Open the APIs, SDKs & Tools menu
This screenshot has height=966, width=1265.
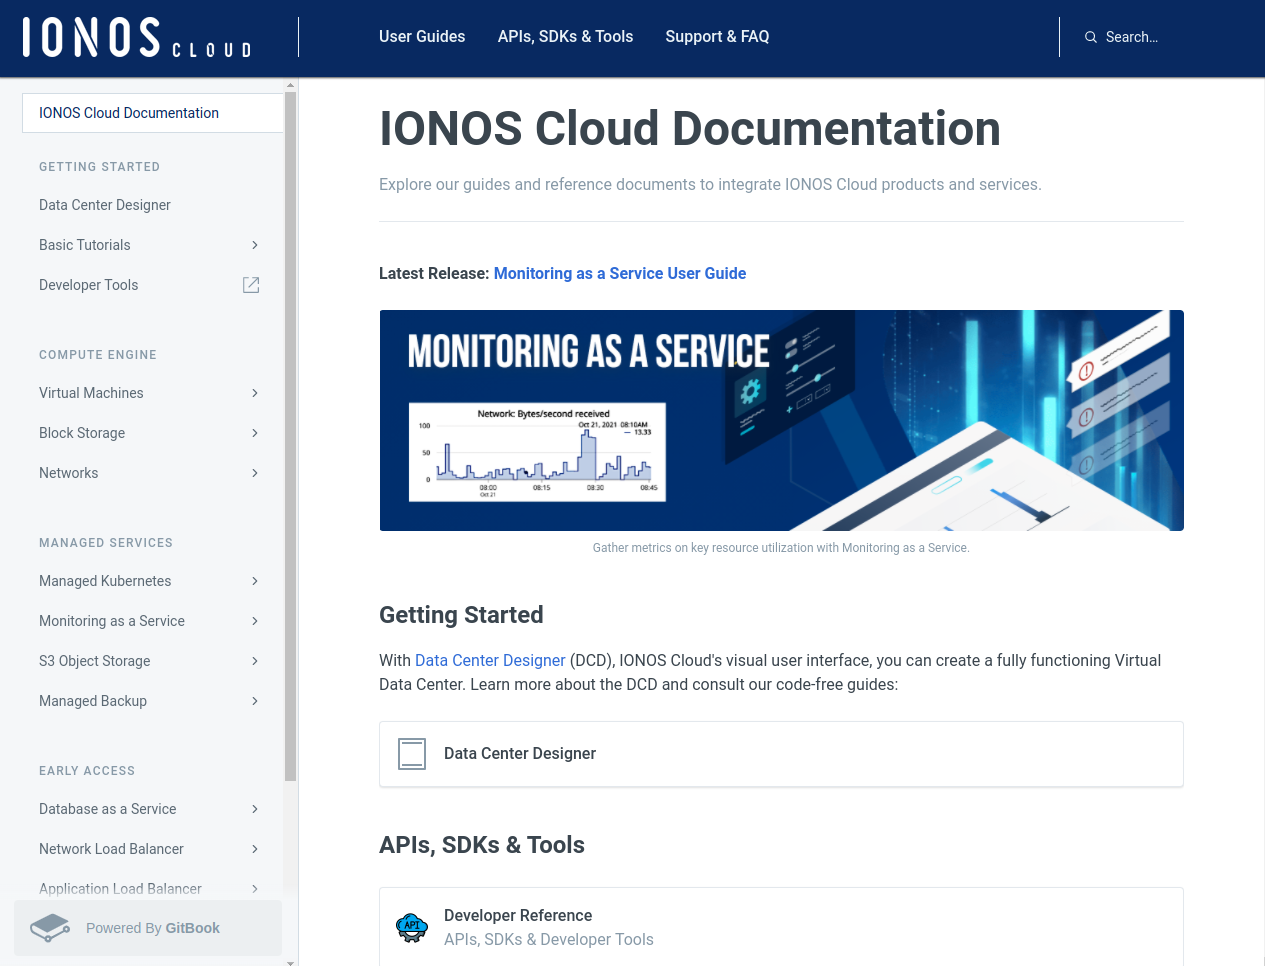(x=566, y=37)
